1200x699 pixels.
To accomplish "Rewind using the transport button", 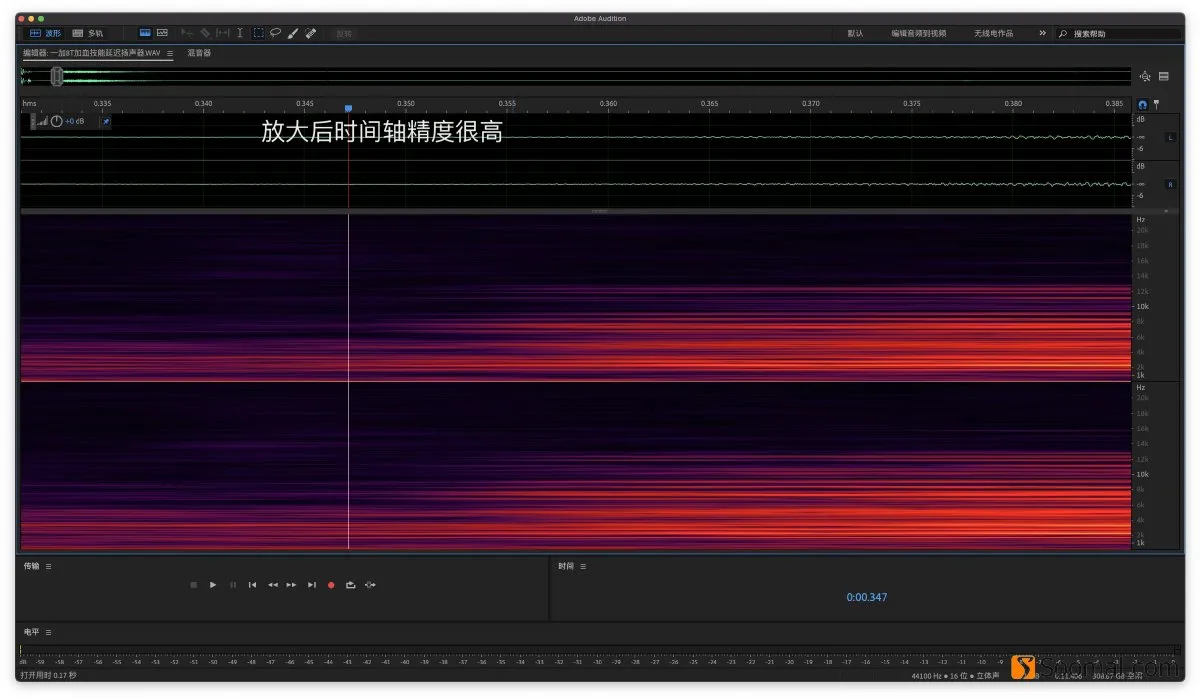I will click(x=272, y=585).
